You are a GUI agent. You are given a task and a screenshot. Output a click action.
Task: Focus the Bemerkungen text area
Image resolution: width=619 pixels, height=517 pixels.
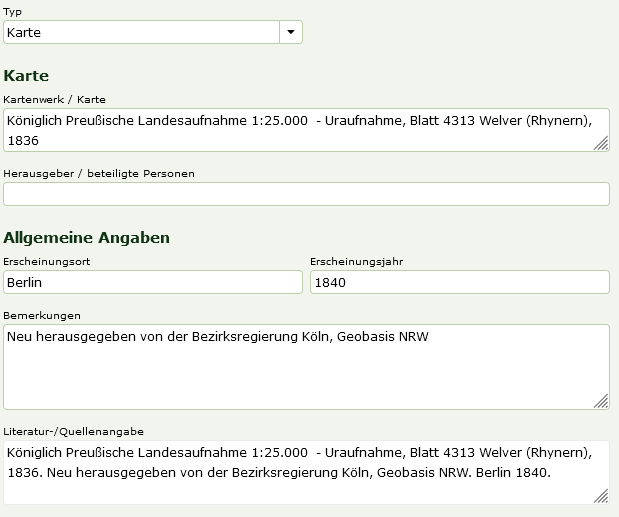(306, 367)
